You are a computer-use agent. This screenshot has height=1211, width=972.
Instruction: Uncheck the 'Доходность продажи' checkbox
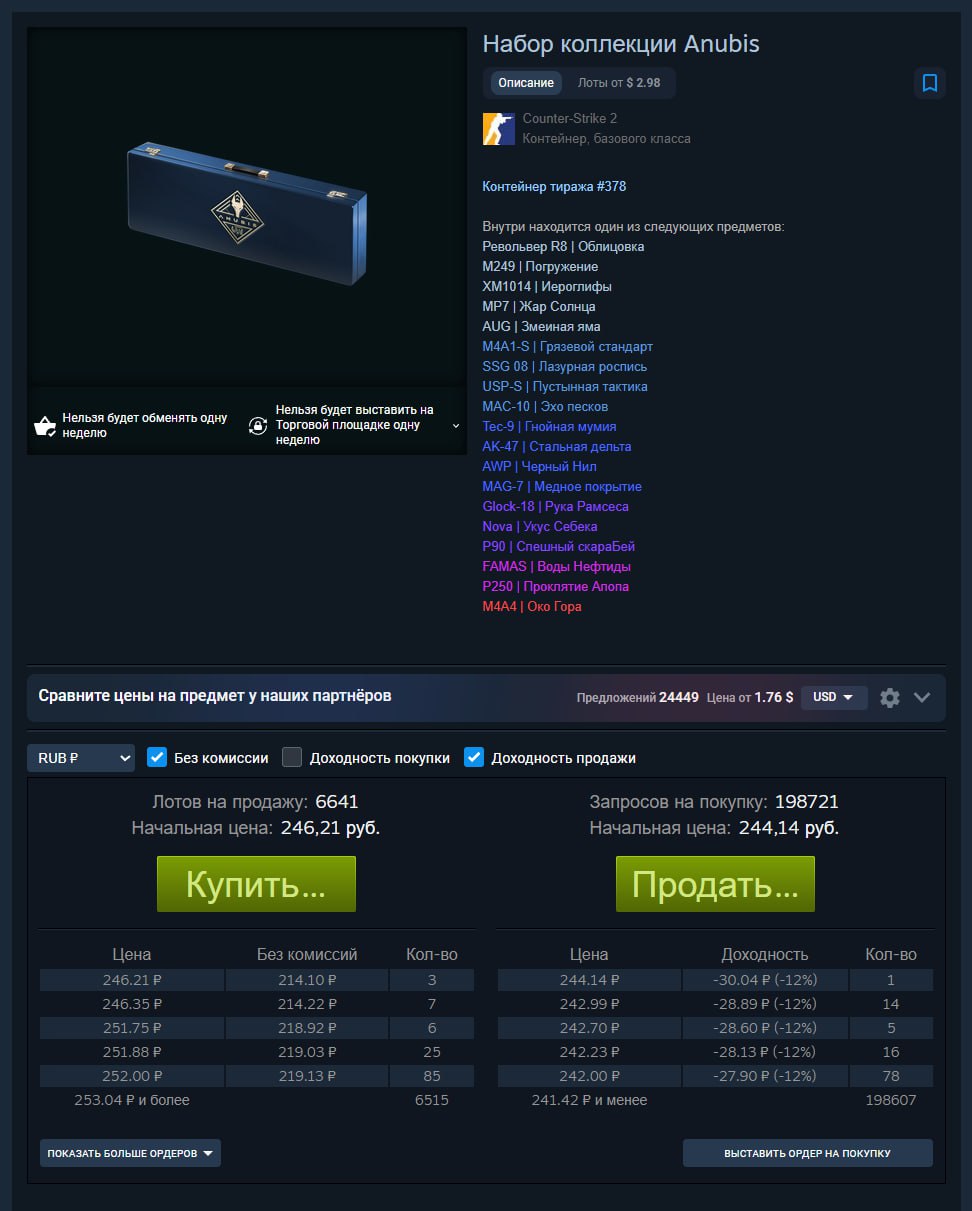coord(474,757)
